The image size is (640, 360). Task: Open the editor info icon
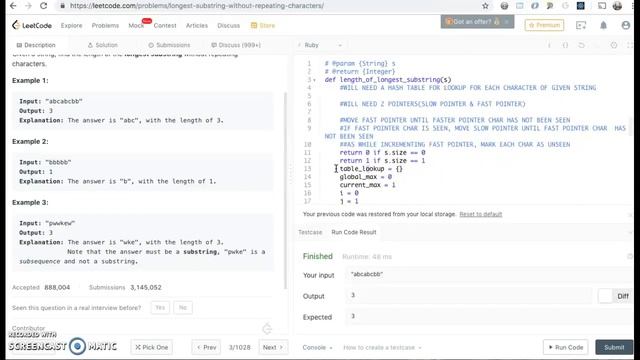pos(549,45)
